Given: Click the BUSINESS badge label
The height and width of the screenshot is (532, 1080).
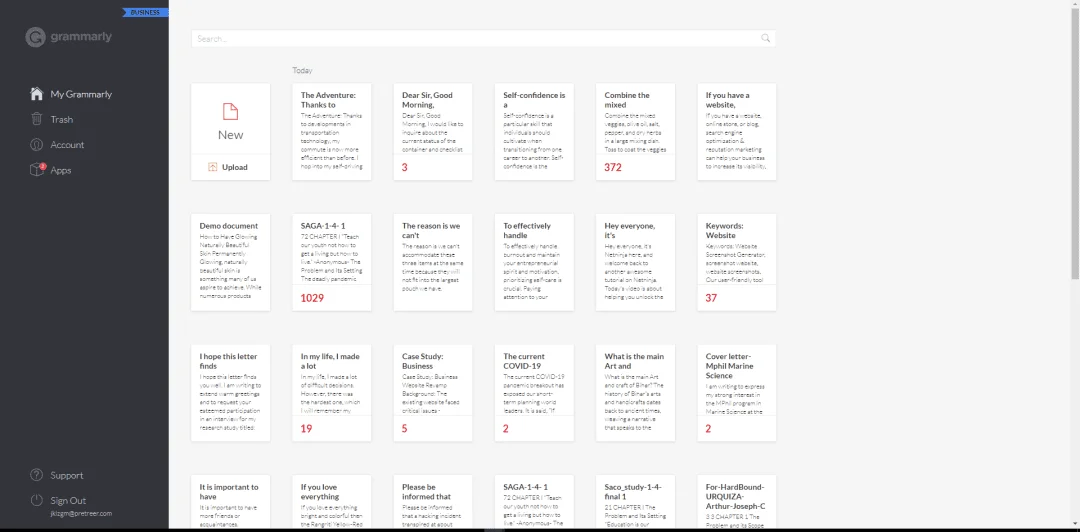Looking at the screenshot, I should point(145,12).
